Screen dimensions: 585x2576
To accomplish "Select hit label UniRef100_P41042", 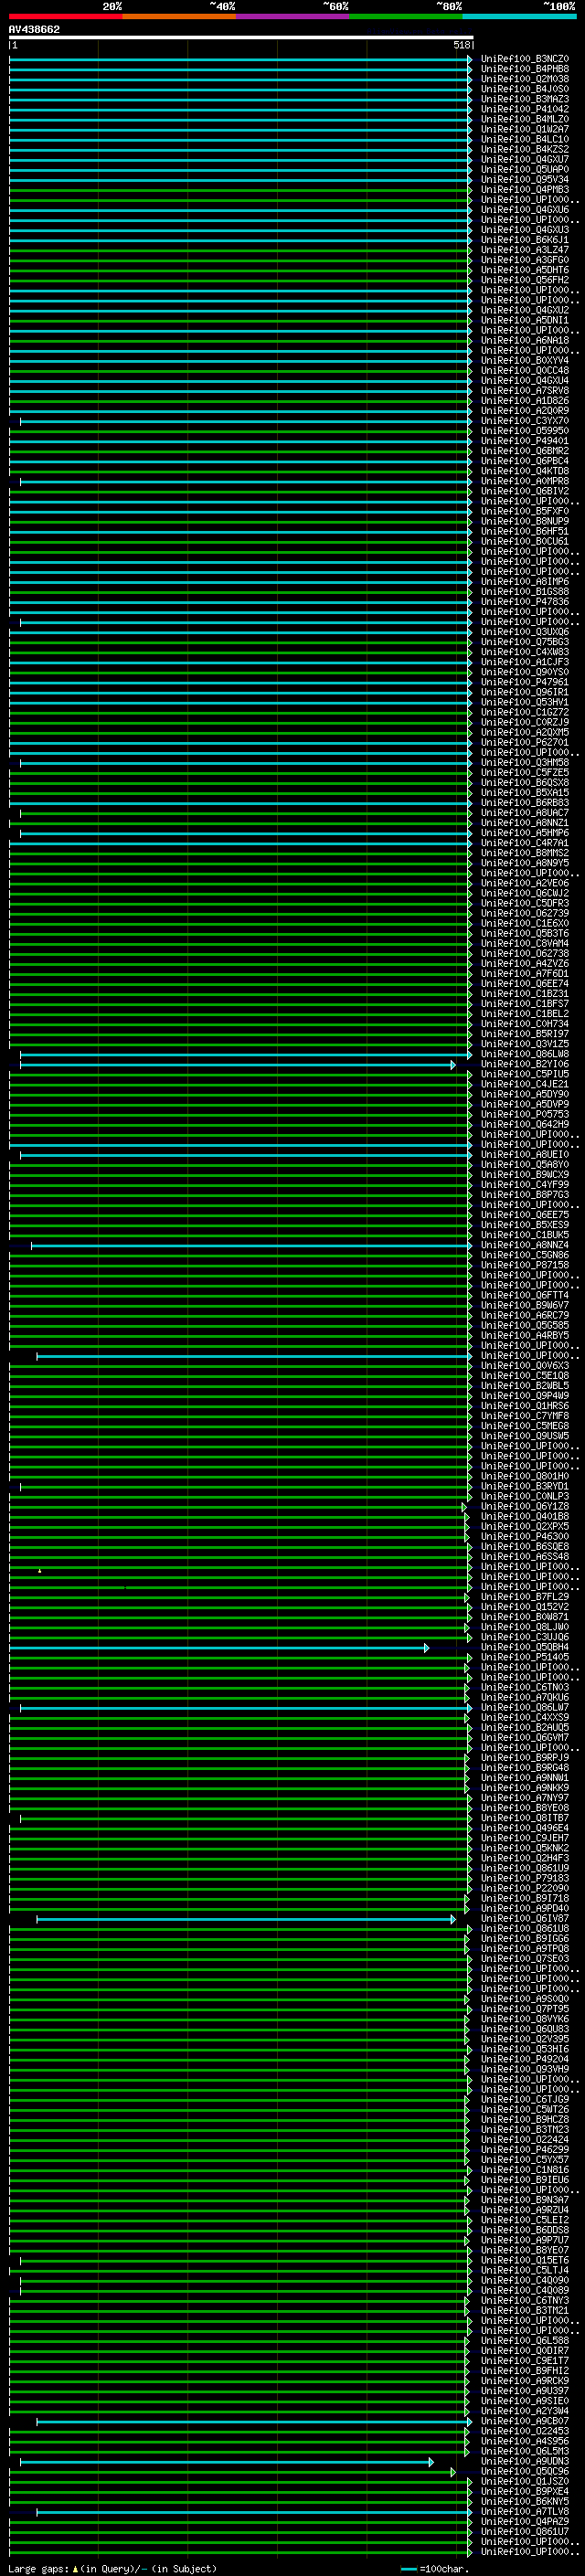I will 525,109.
